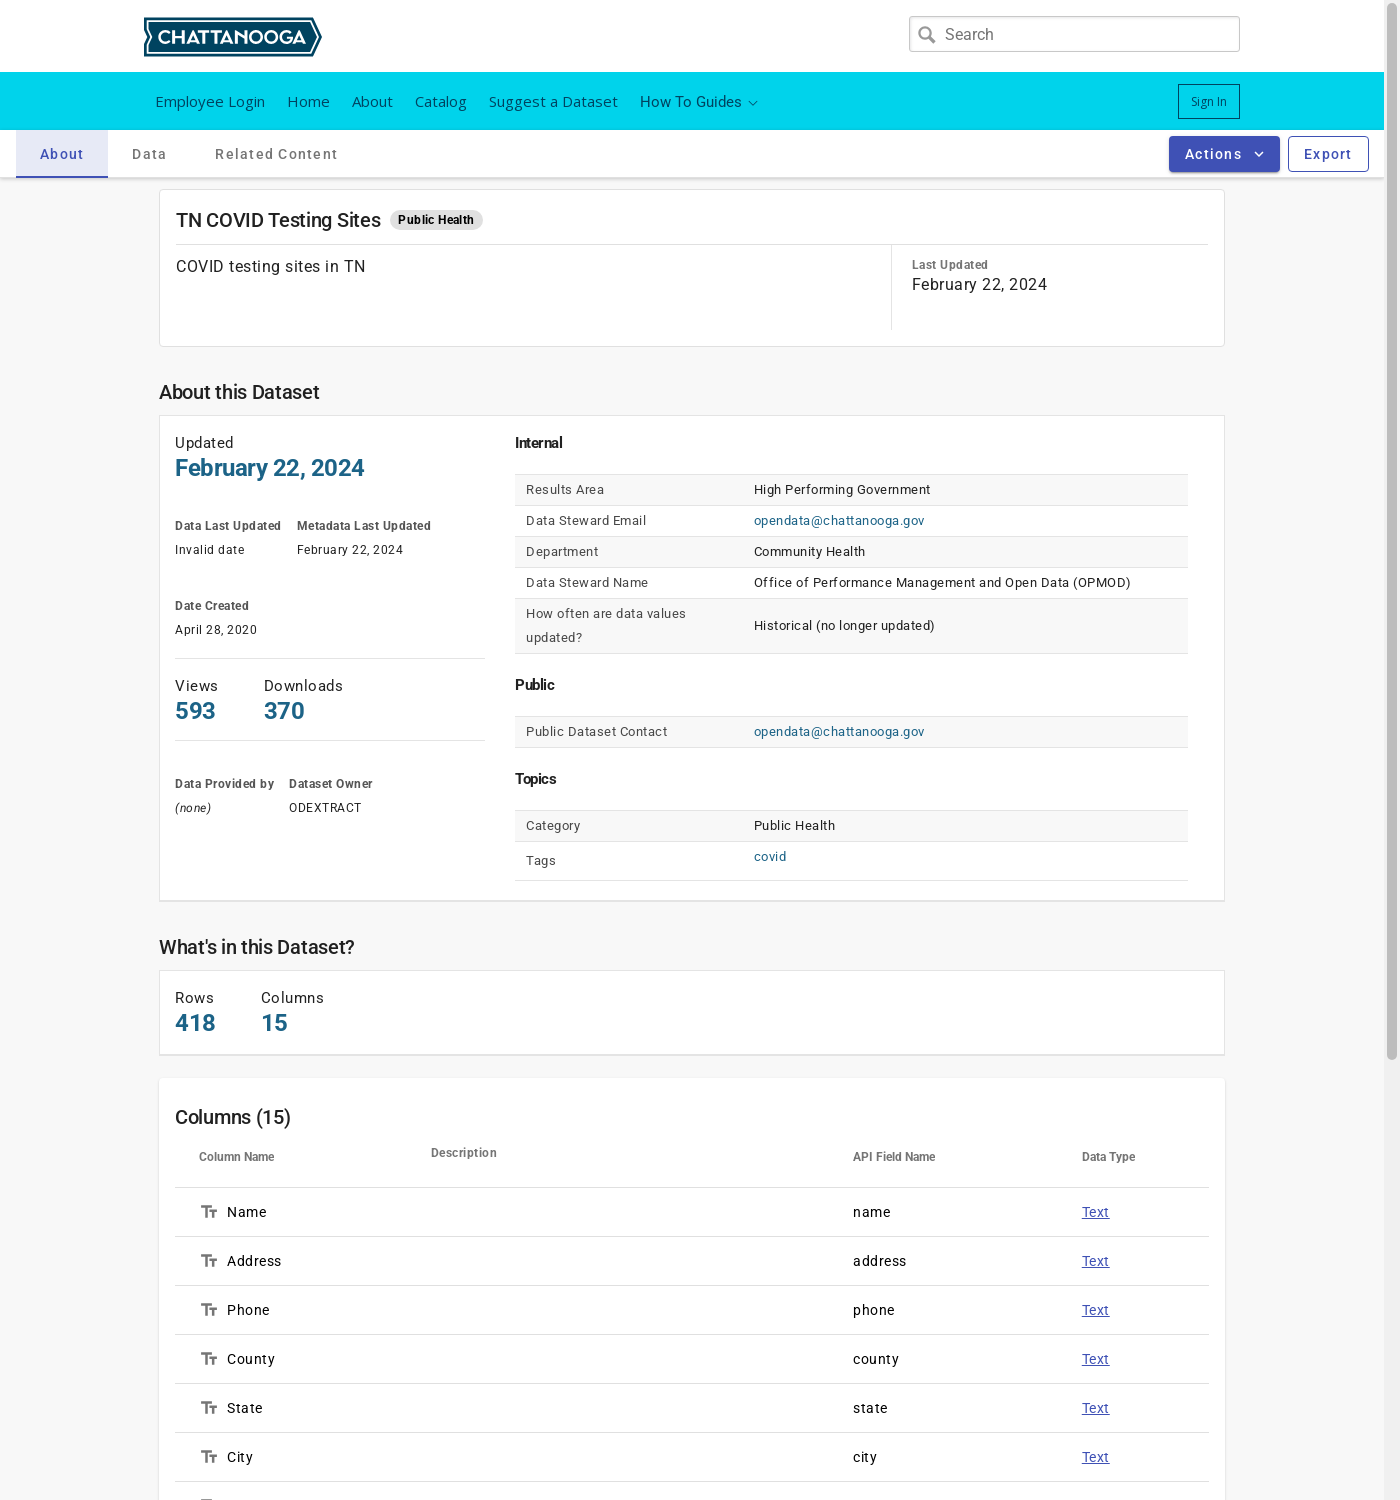Click the text type icon beside Name

coord(209,1212)
